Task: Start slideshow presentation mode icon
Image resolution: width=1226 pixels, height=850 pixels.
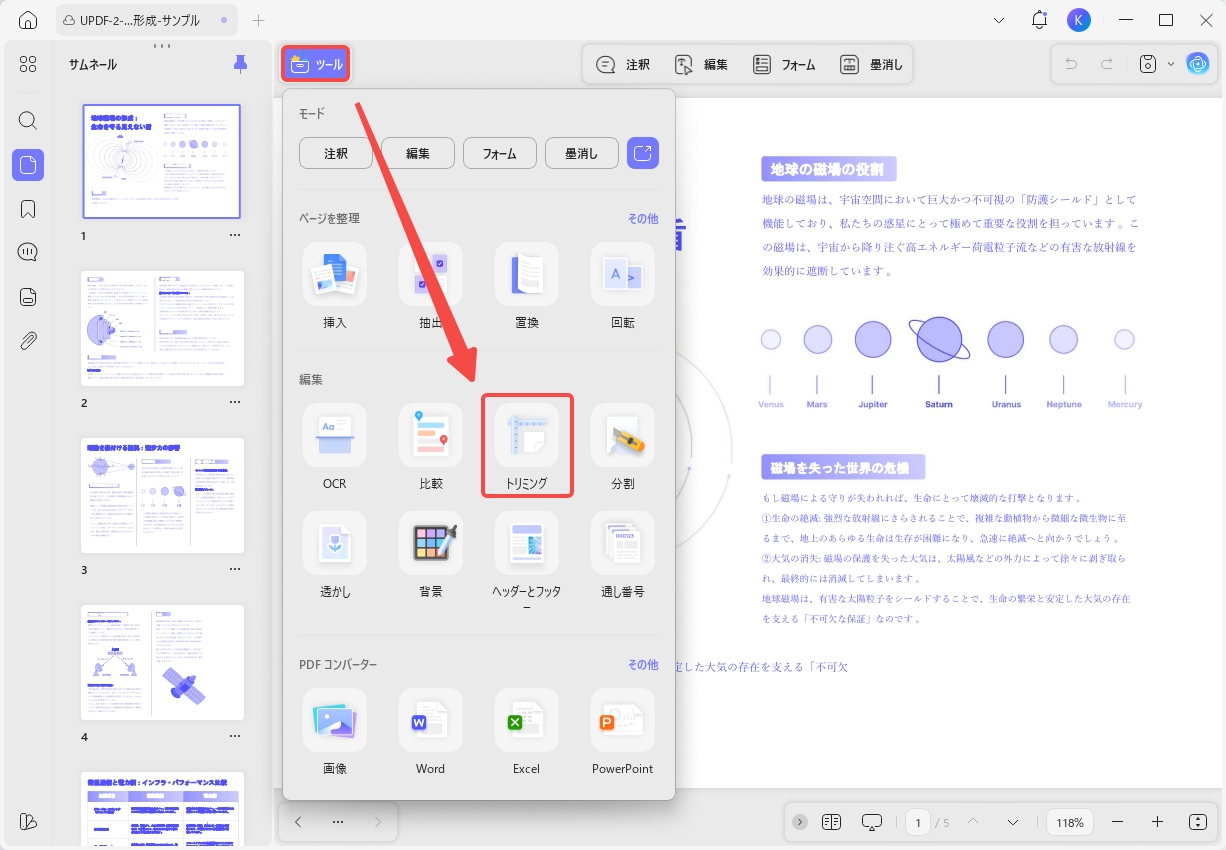Action: pyautogui.click(x=872, y=822)
